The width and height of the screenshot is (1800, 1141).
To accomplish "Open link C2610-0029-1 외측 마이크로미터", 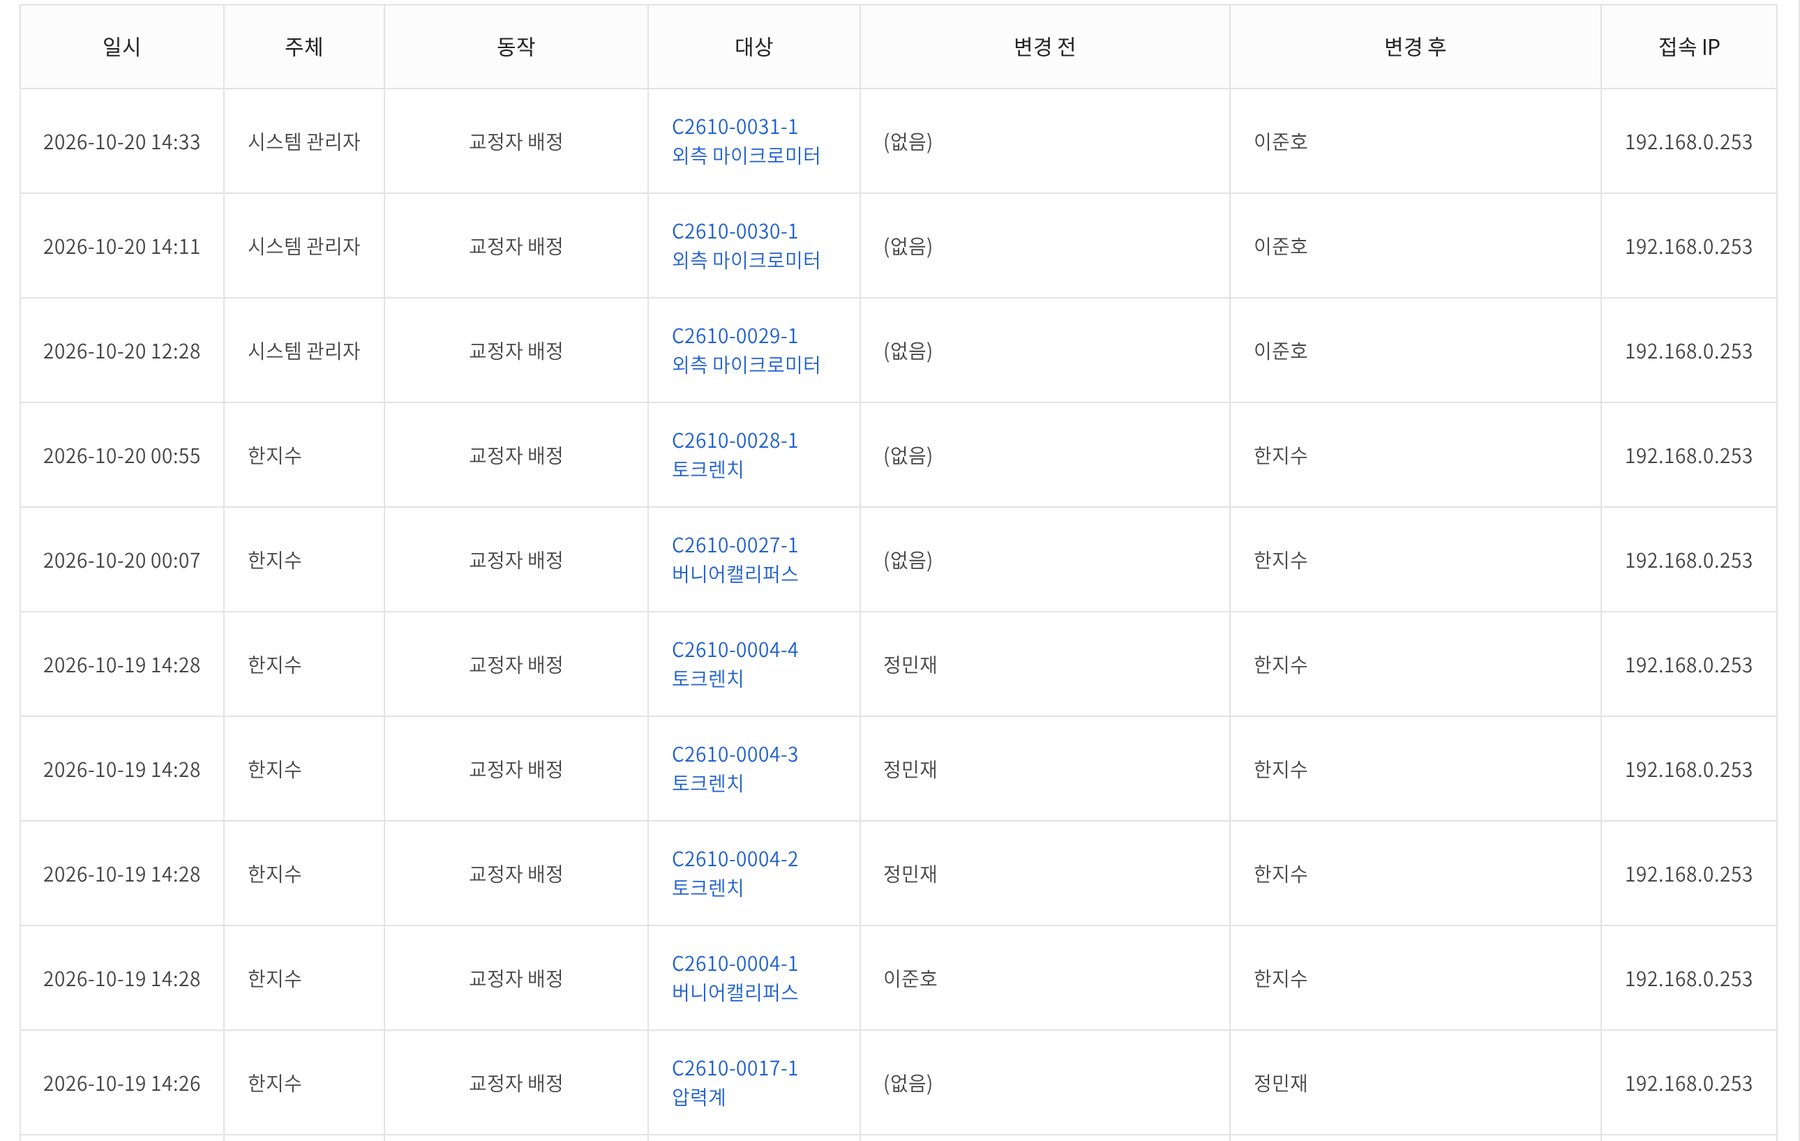I will [745, 350].
